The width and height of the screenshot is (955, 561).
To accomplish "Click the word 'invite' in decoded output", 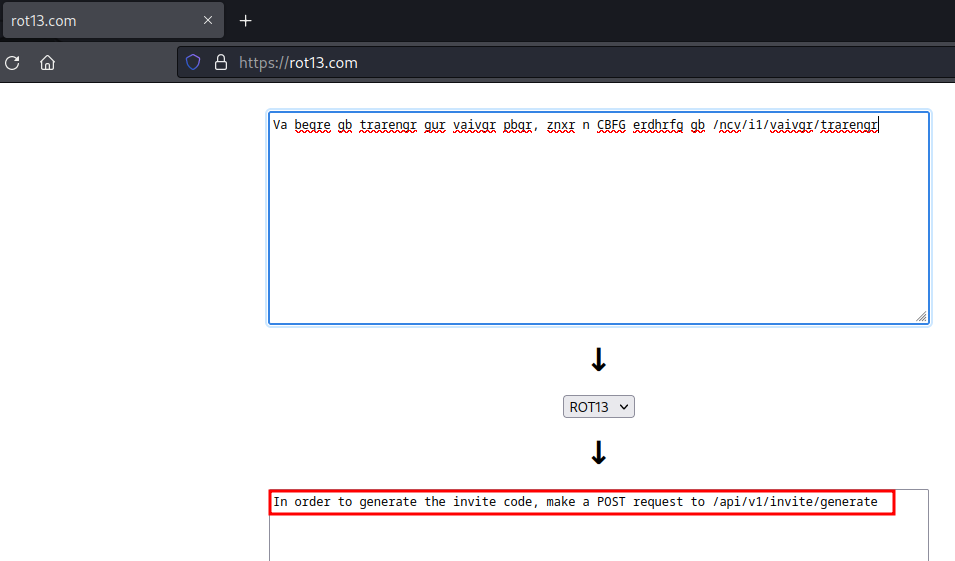I will point(458,502).
